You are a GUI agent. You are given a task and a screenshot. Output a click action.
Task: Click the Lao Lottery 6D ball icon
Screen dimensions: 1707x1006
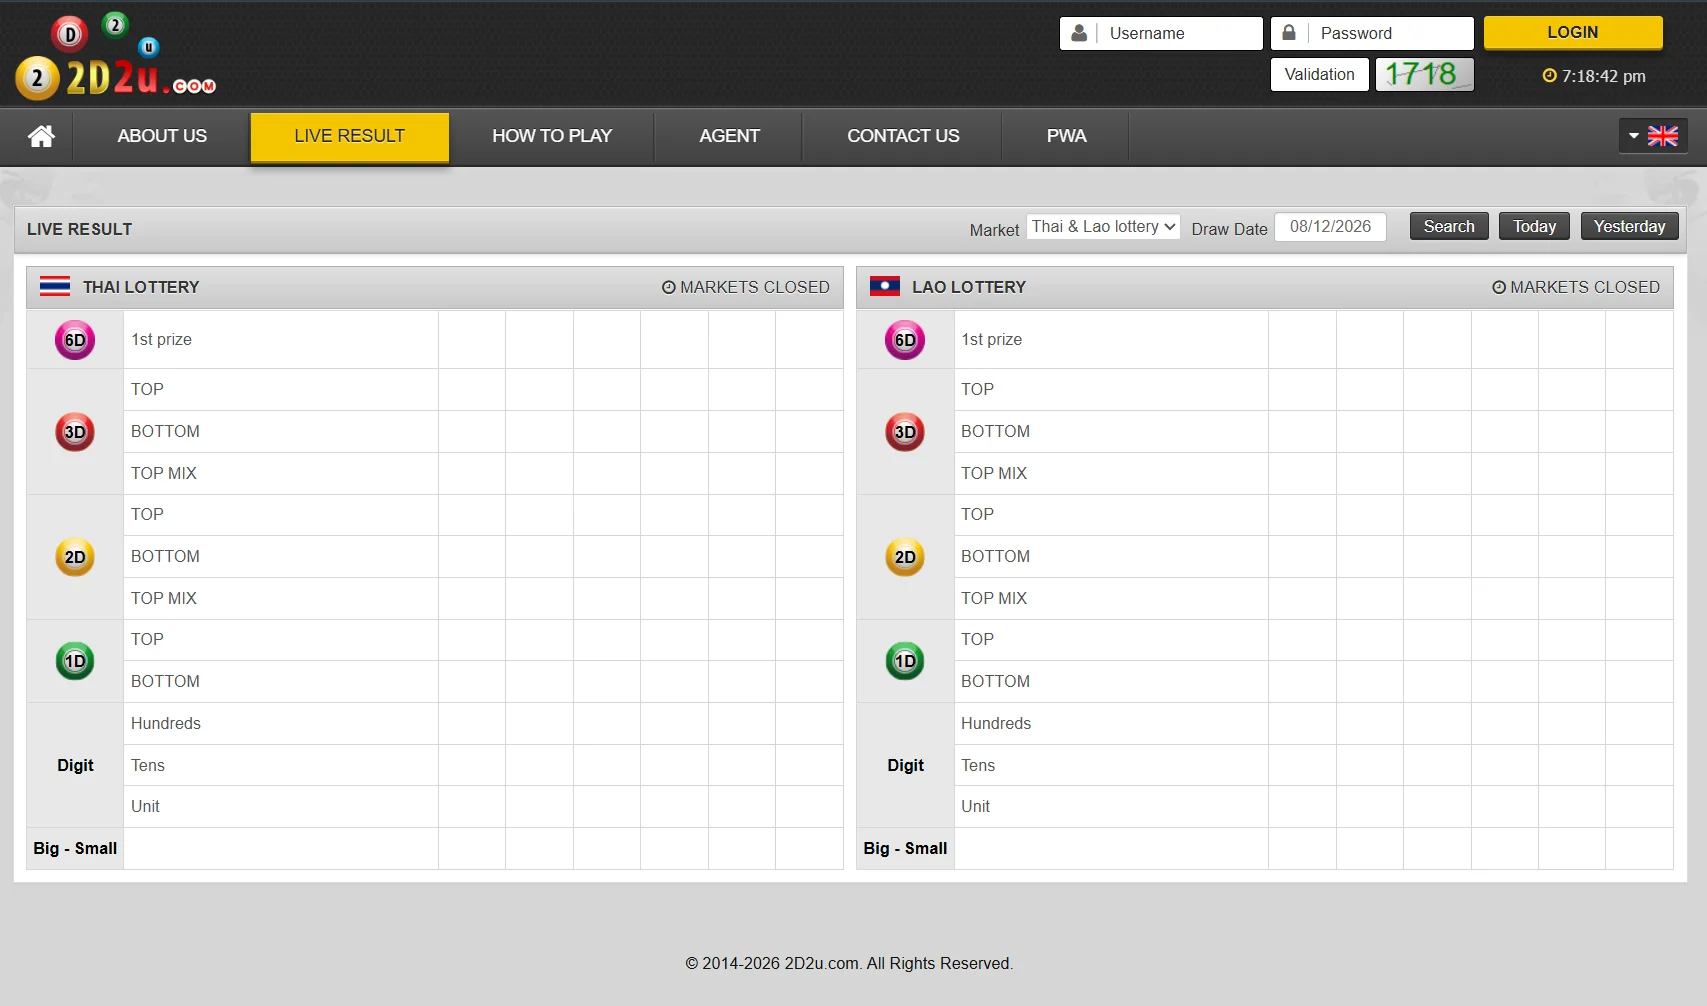point(905,340)
